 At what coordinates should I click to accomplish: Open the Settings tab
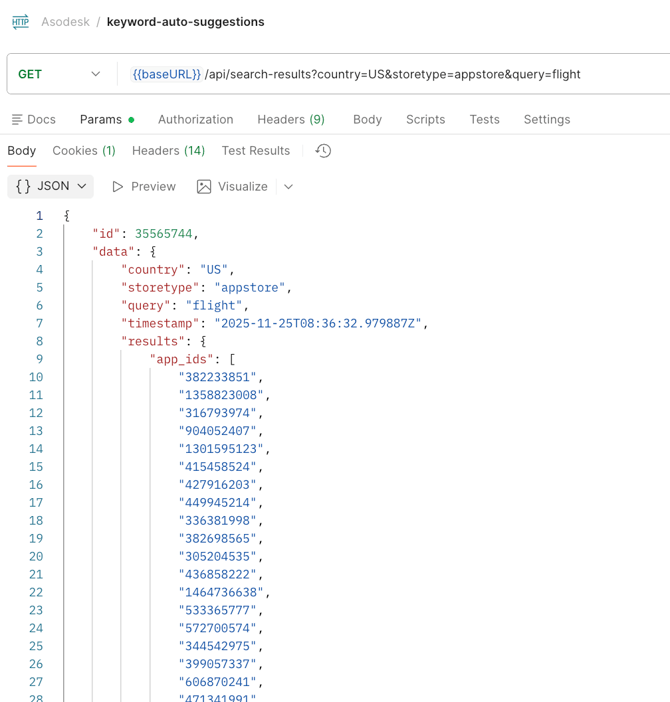point(546,119)
